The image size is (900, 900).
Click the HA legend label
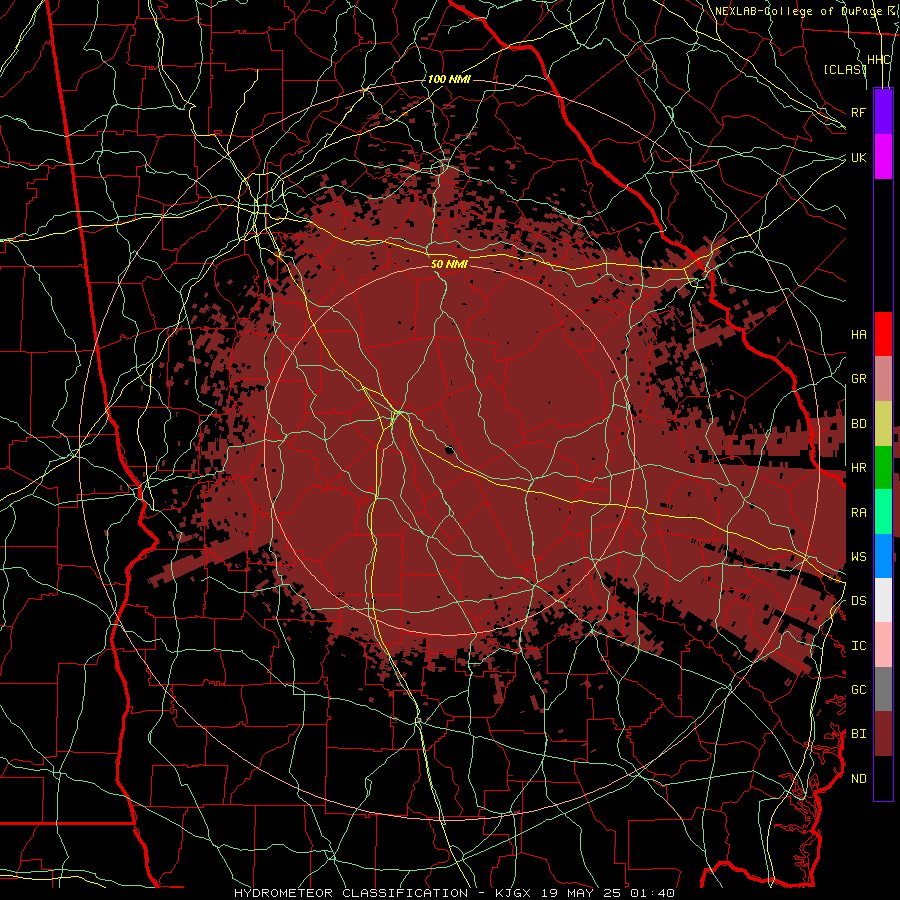(859, 334)
